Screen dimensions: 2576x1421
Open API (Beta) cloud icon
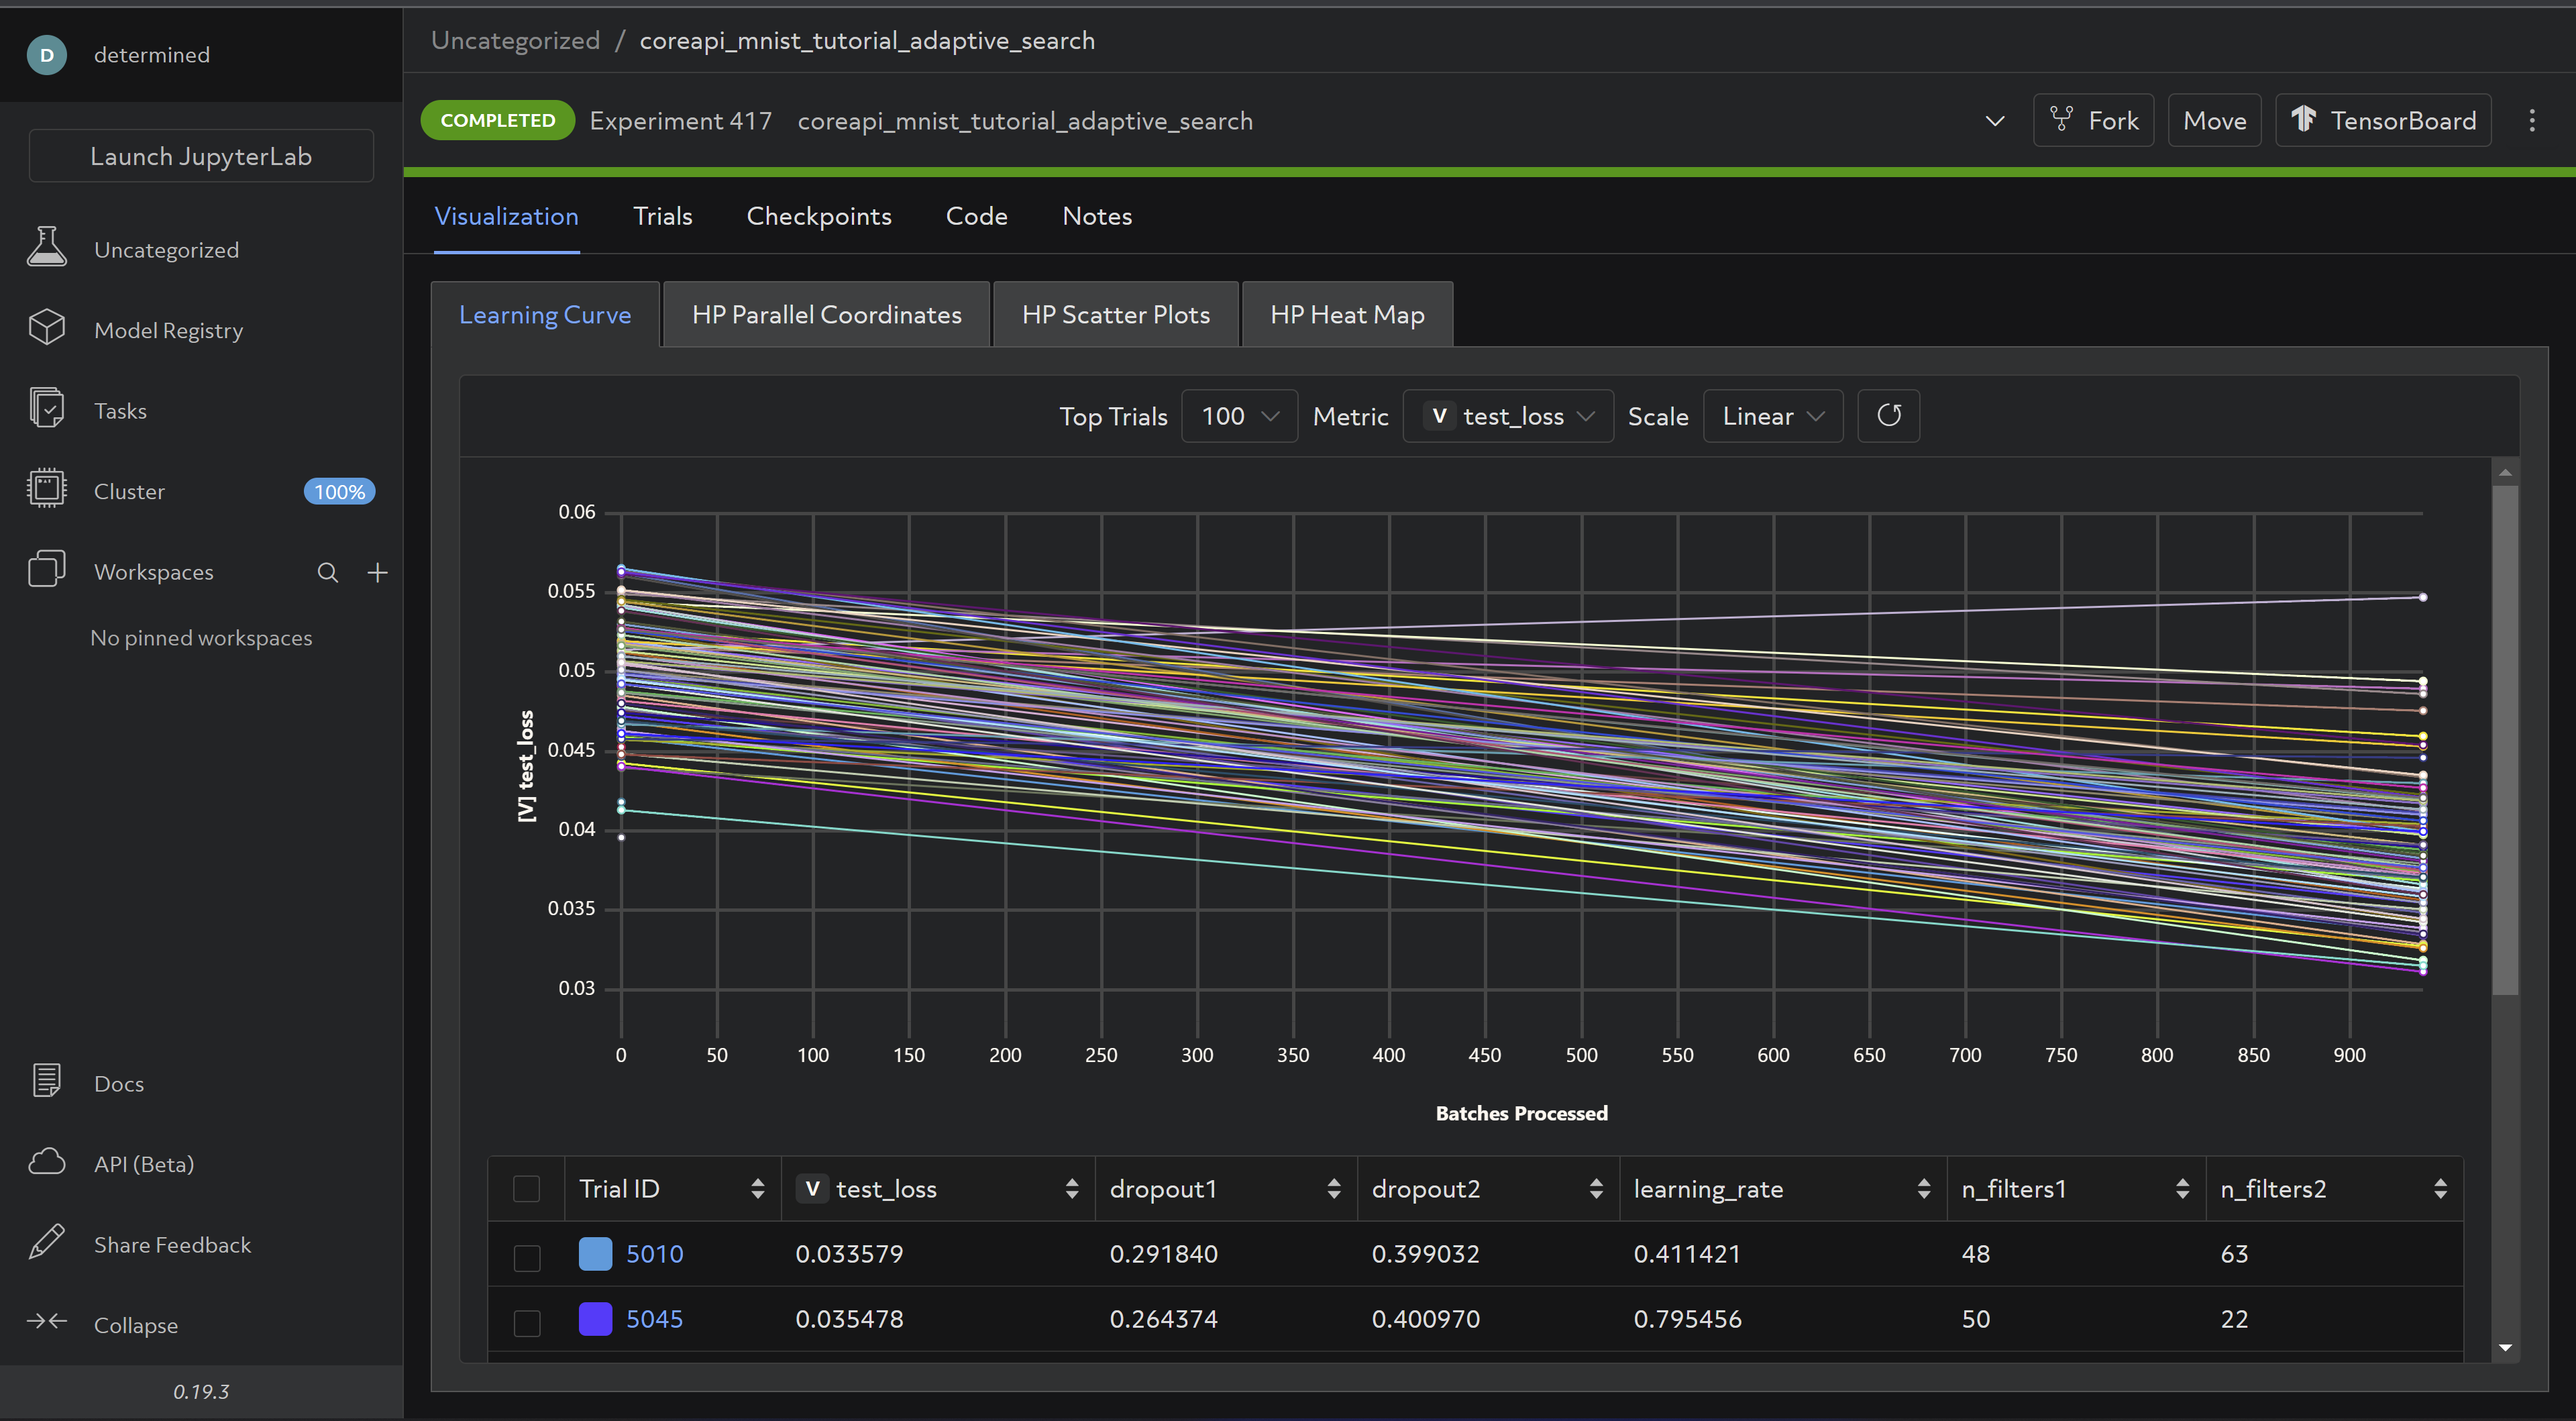tap(46, 1162)
